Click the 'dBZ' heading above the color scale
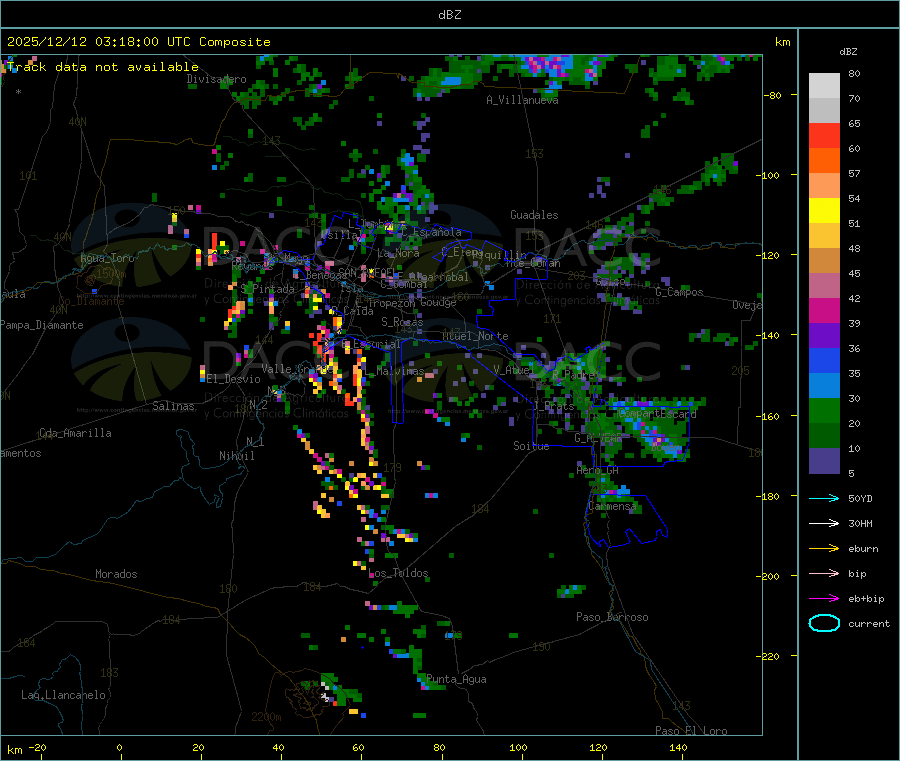 click(848, 52)
